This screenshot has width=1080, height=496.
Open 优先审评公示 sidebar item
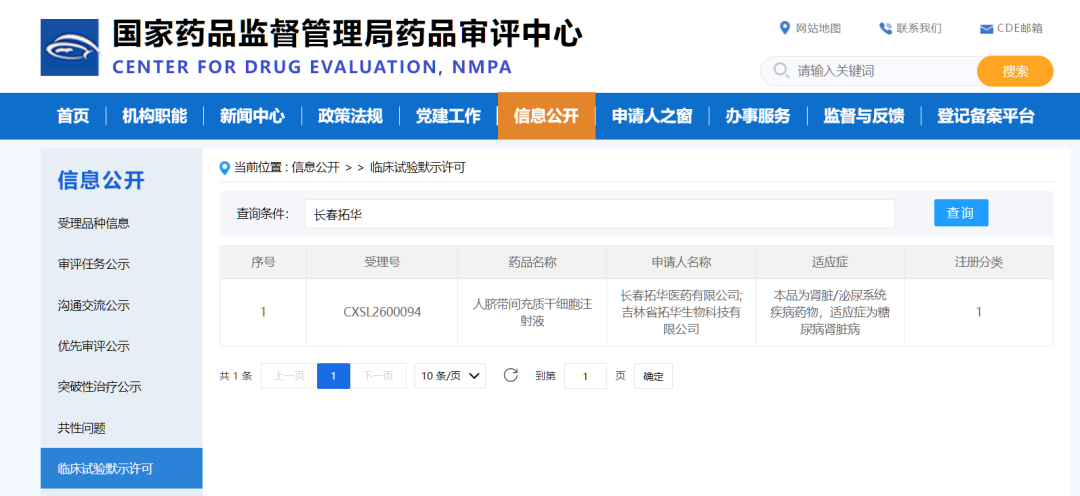tap(94, 346)
